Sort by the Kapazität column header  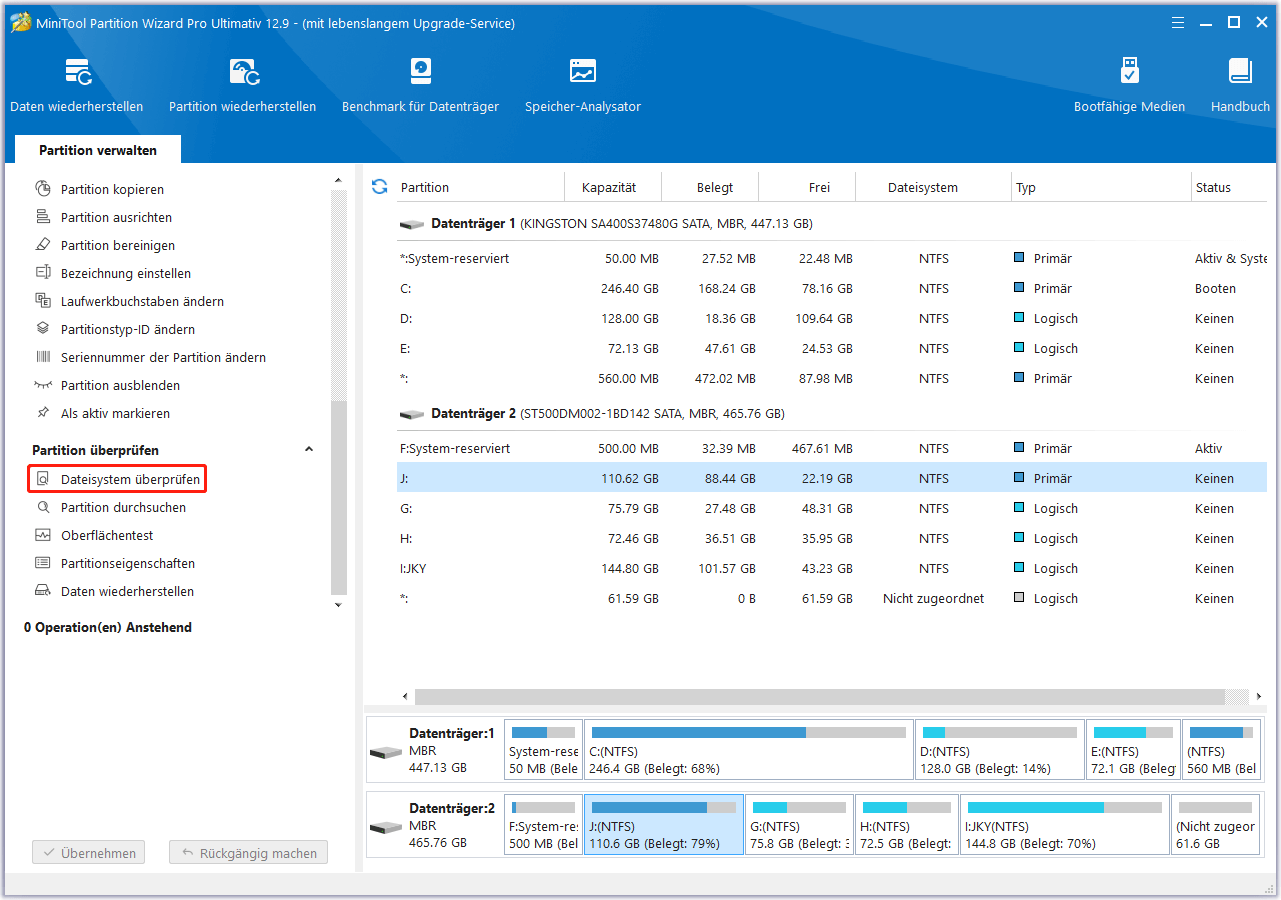point(608,187)
